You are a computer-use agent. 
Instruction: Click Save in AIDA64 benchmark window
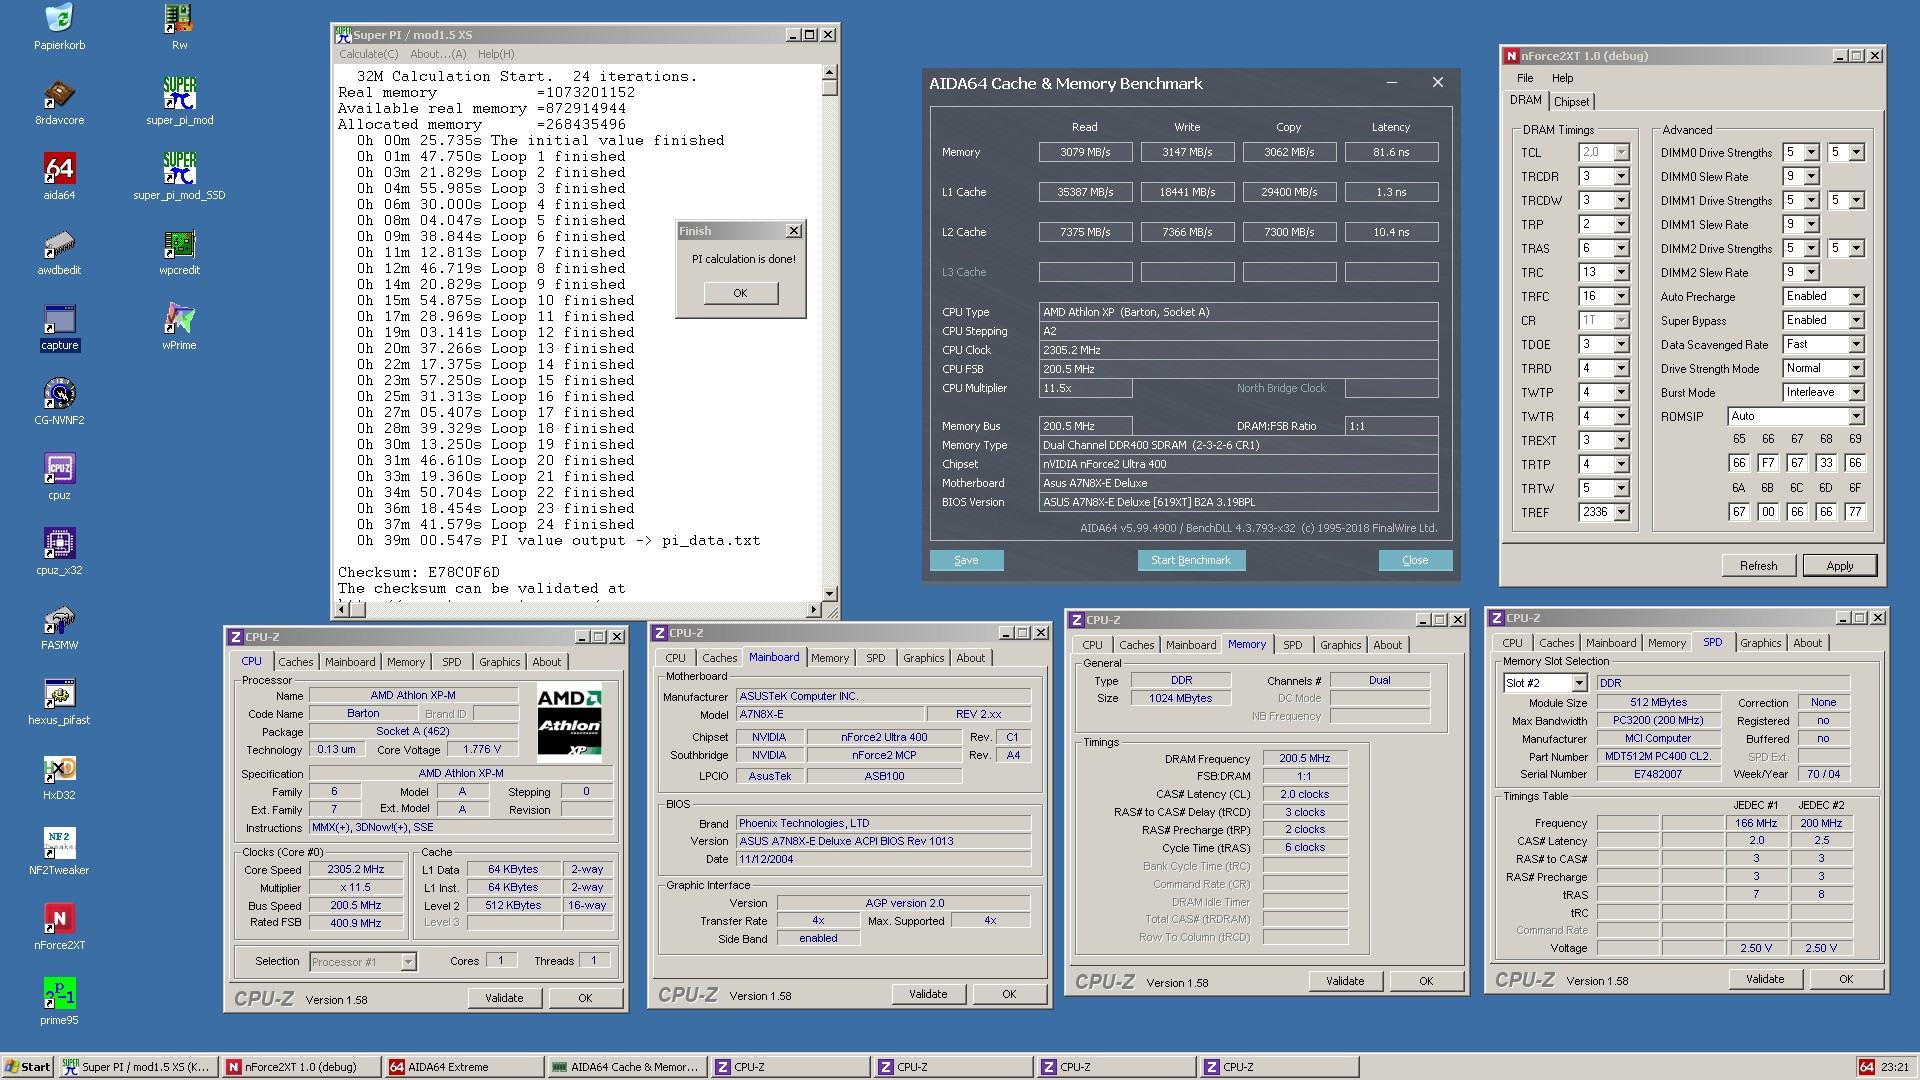(966, 560)
